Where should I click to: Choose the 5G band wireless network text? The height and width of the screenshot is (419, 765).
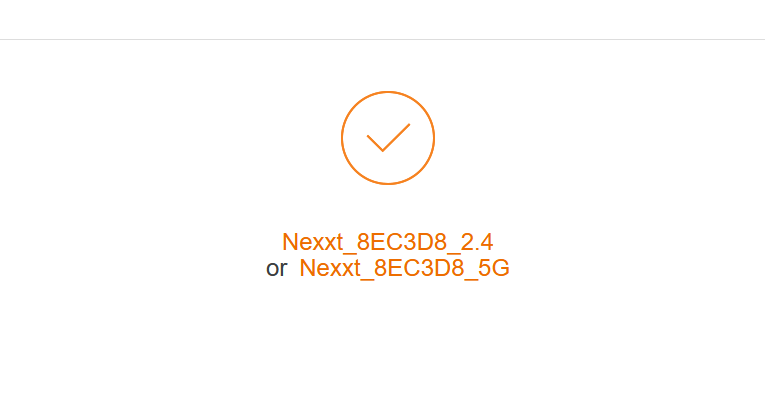pos(404,268)
